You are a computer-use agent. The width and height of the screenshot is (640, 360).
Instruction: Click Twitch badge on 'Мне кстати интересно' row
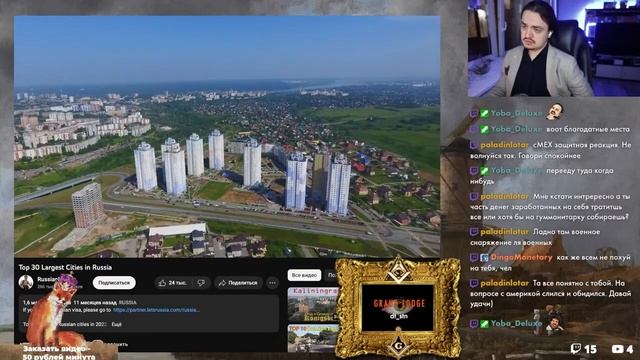coord(474,197)
